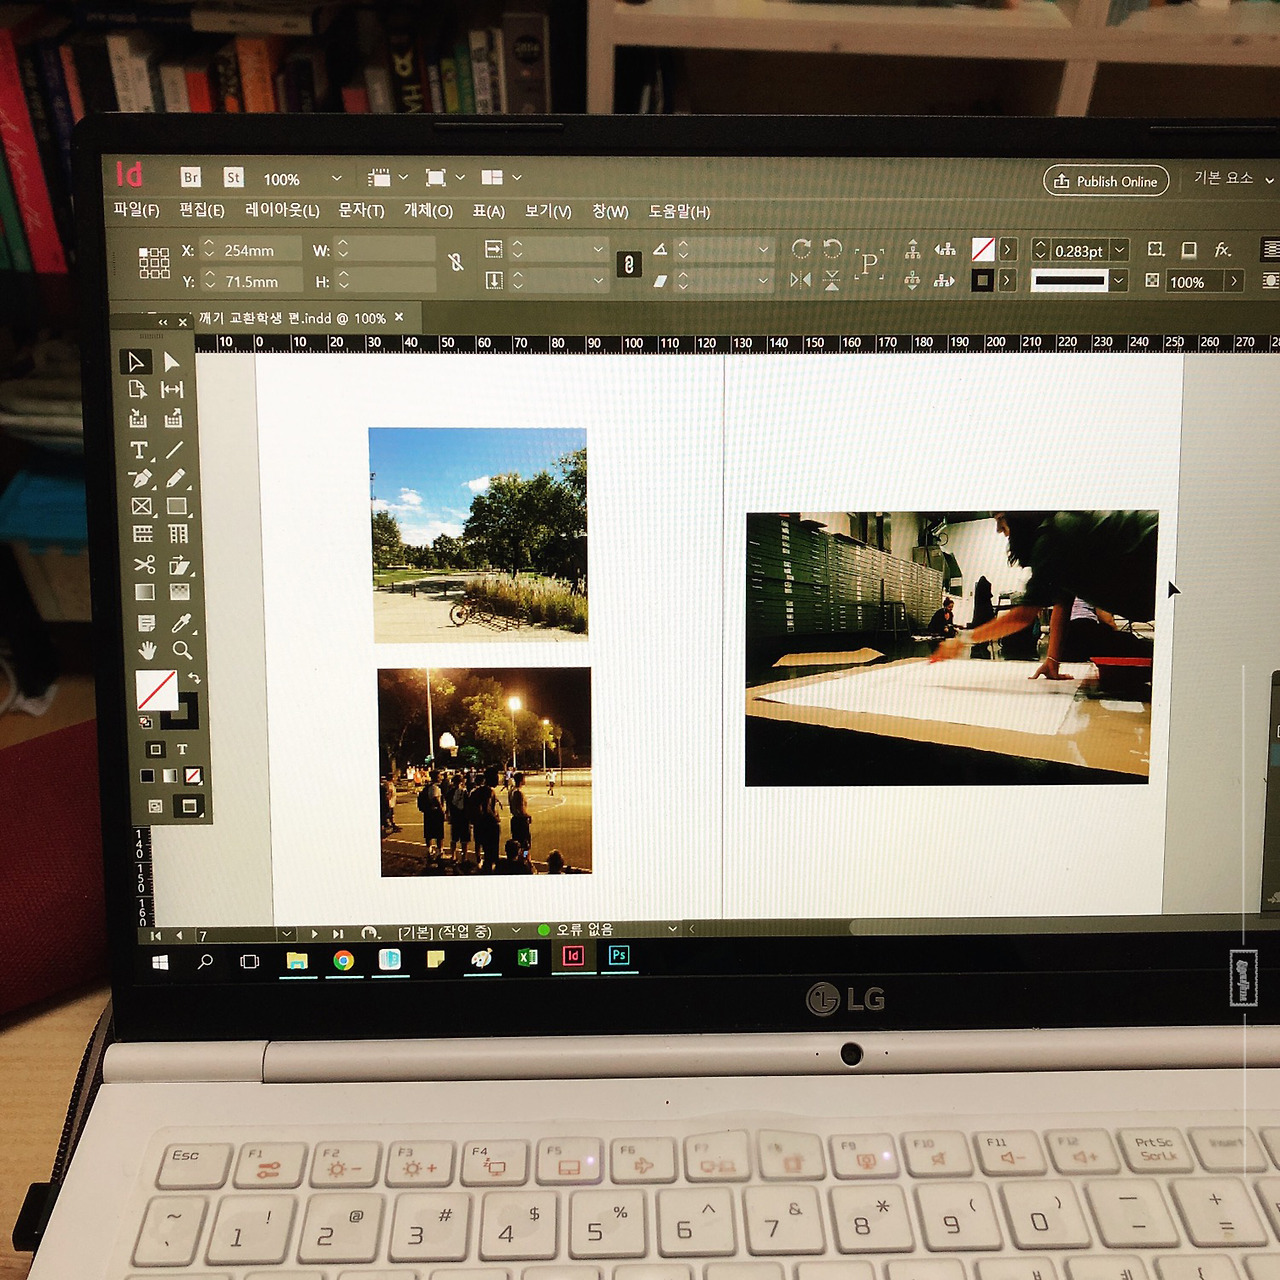Click the Publish Online button
Image resolution: width=1280 pixels, height=1280 pixels.
pos(1106,181)
